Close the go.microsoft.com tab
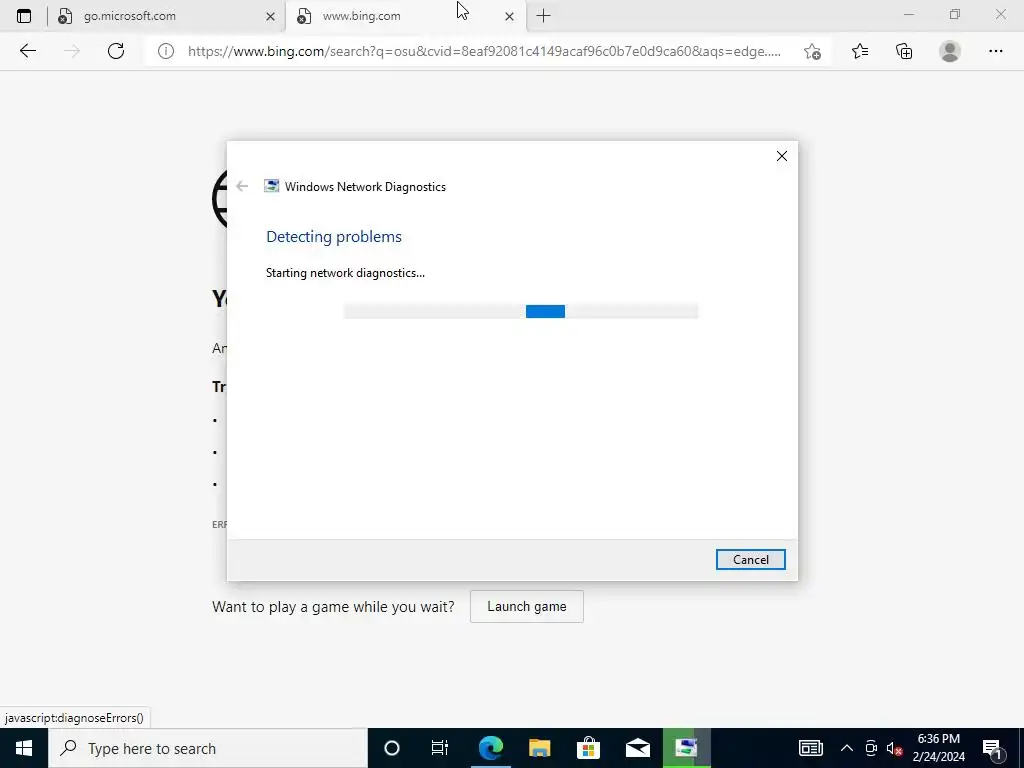Image resolution: width=1024 pixels, height=768 pixels. click(270, 17)
